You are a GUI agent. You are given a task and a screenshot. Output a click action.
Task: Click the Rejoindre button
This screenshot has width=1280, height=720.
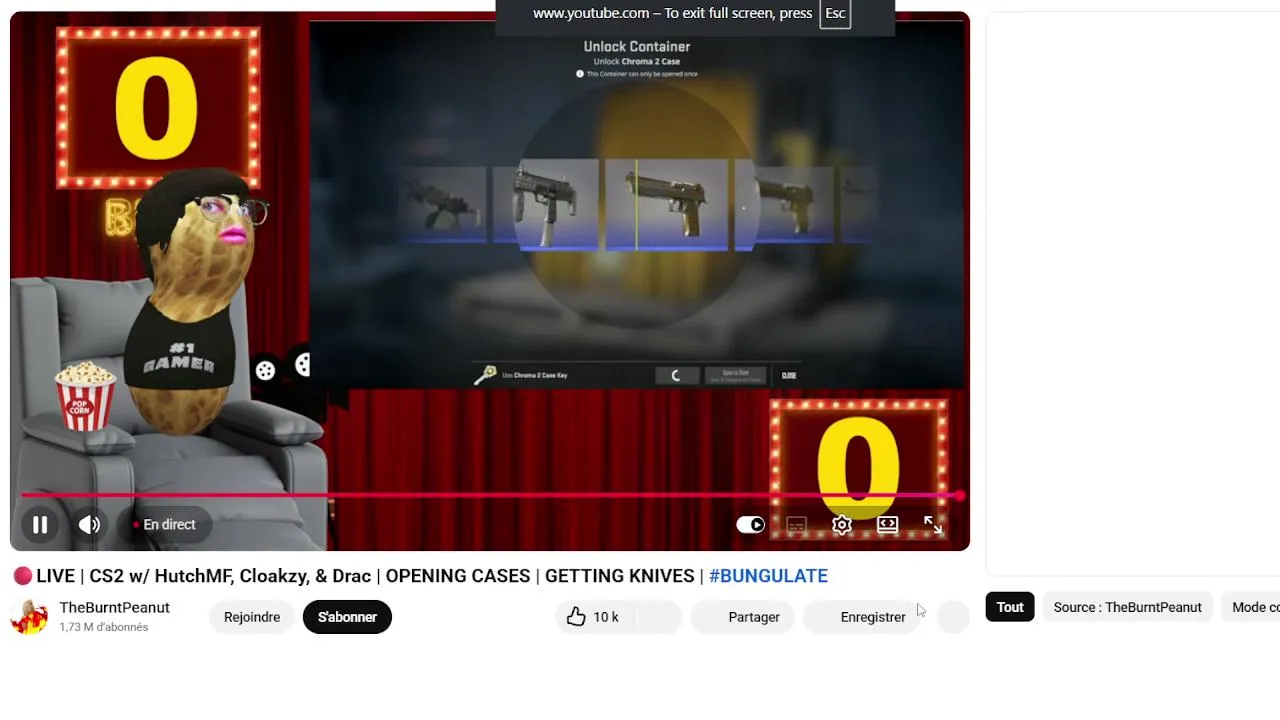click(x=252, y=617)
